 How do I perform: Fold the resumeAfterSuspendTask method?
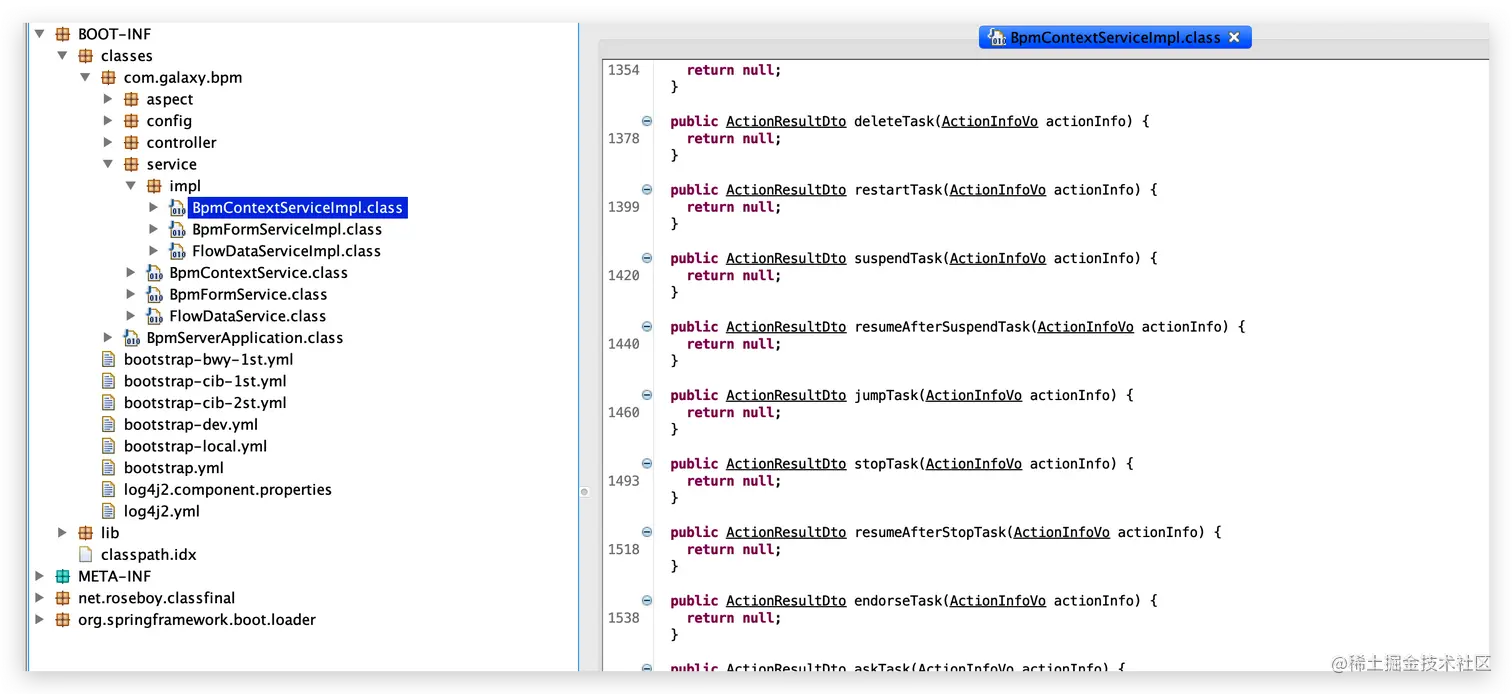(x=646, y=327)
